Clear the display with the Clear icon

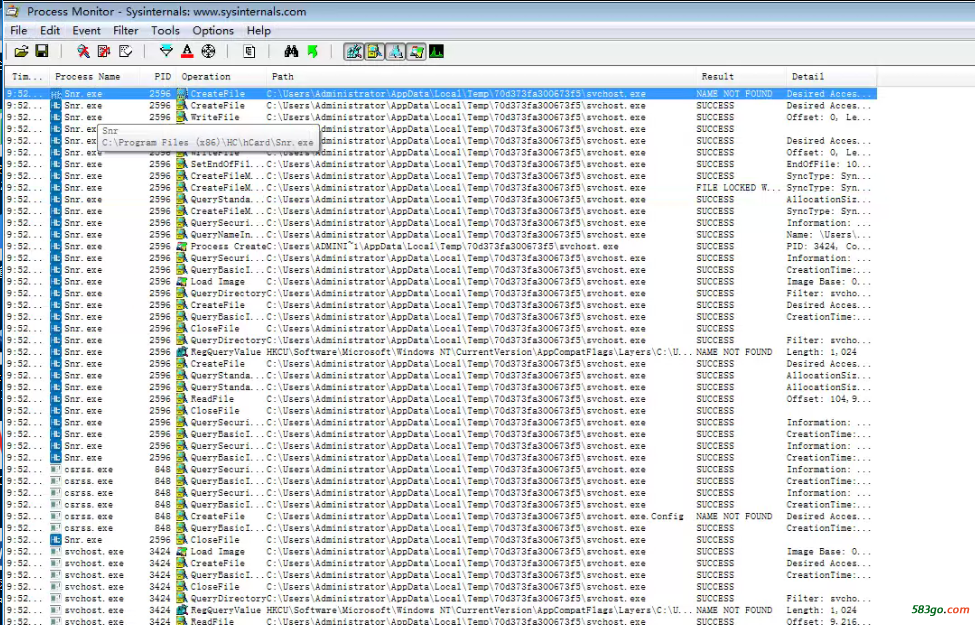coord(125,52)
